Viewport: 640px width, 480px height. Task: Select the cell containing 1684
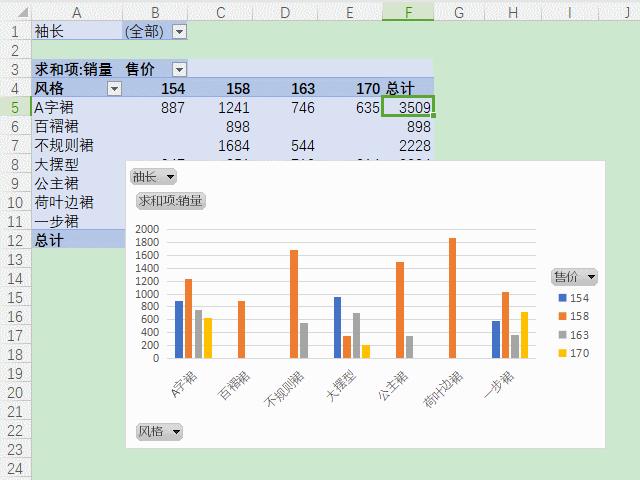(220, 145)
